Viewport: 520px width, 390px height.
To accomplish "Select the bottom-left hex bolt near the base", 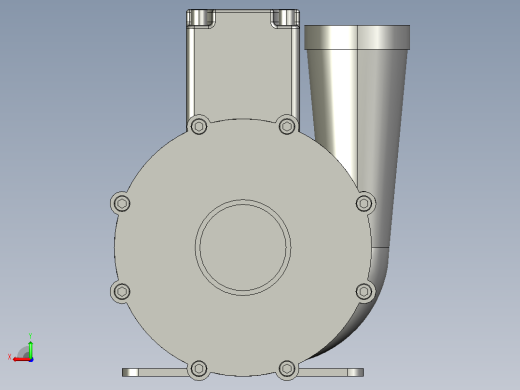I will 199,369.
